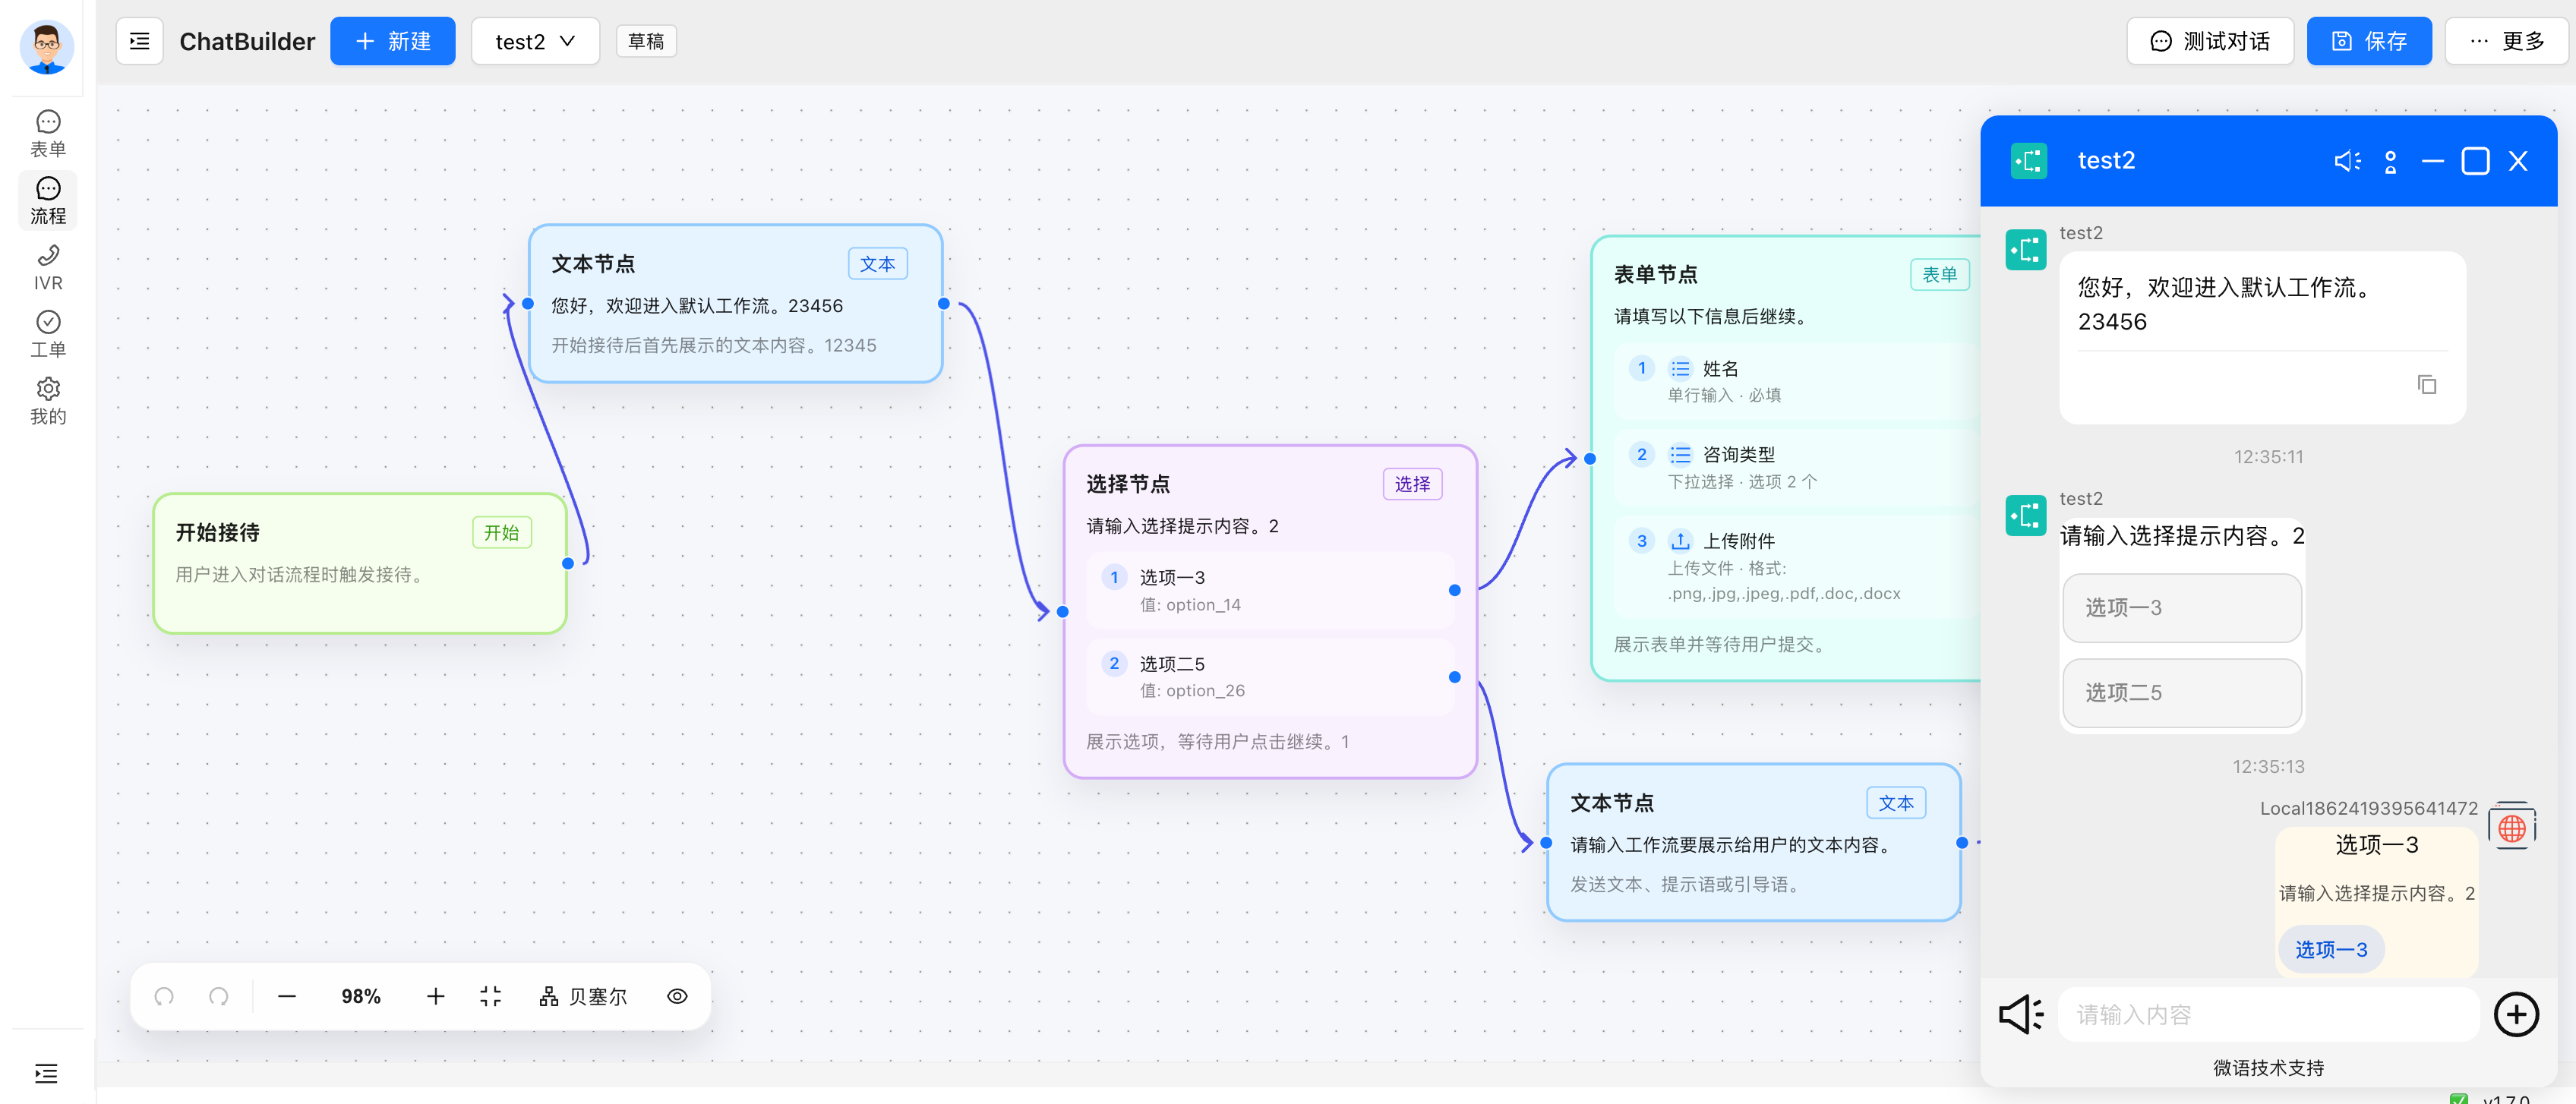Image resolution: width=2576 pixels, height=1104 pixels.
Task: Expand the sidebar using bottom-left menu icon
Action: [46, 1073]
